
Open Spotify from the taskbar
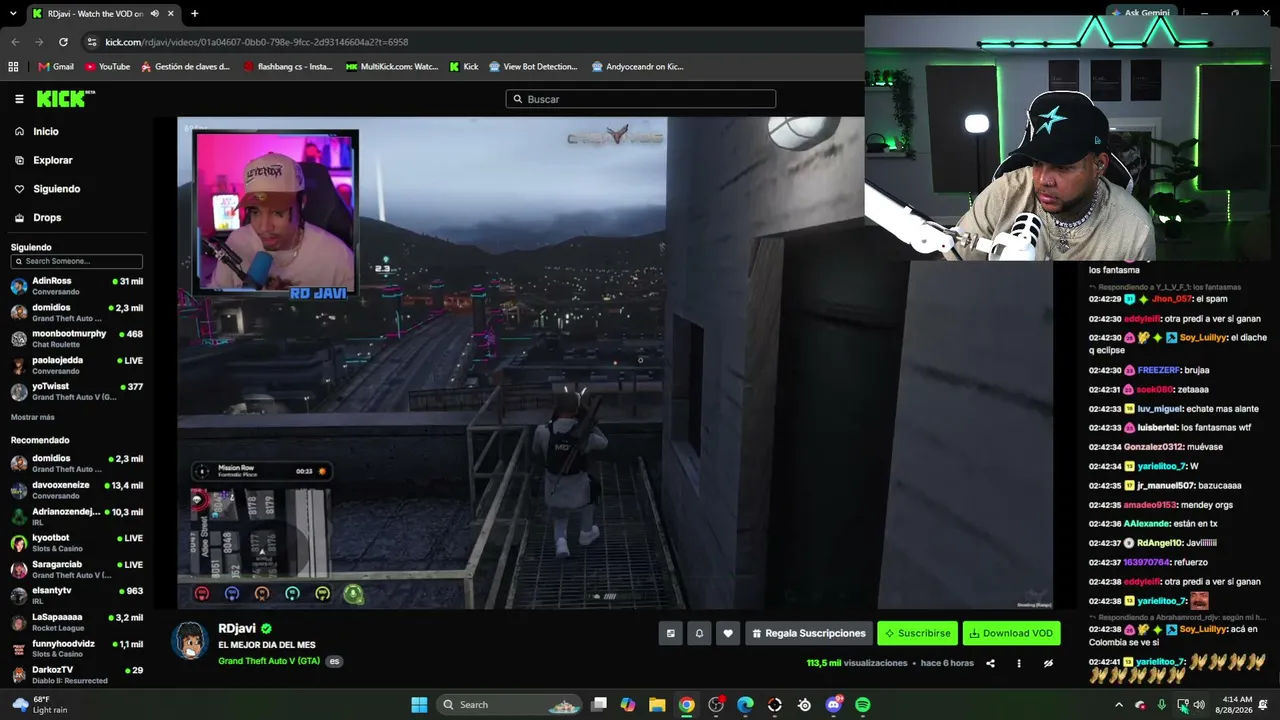coord(863,705)
